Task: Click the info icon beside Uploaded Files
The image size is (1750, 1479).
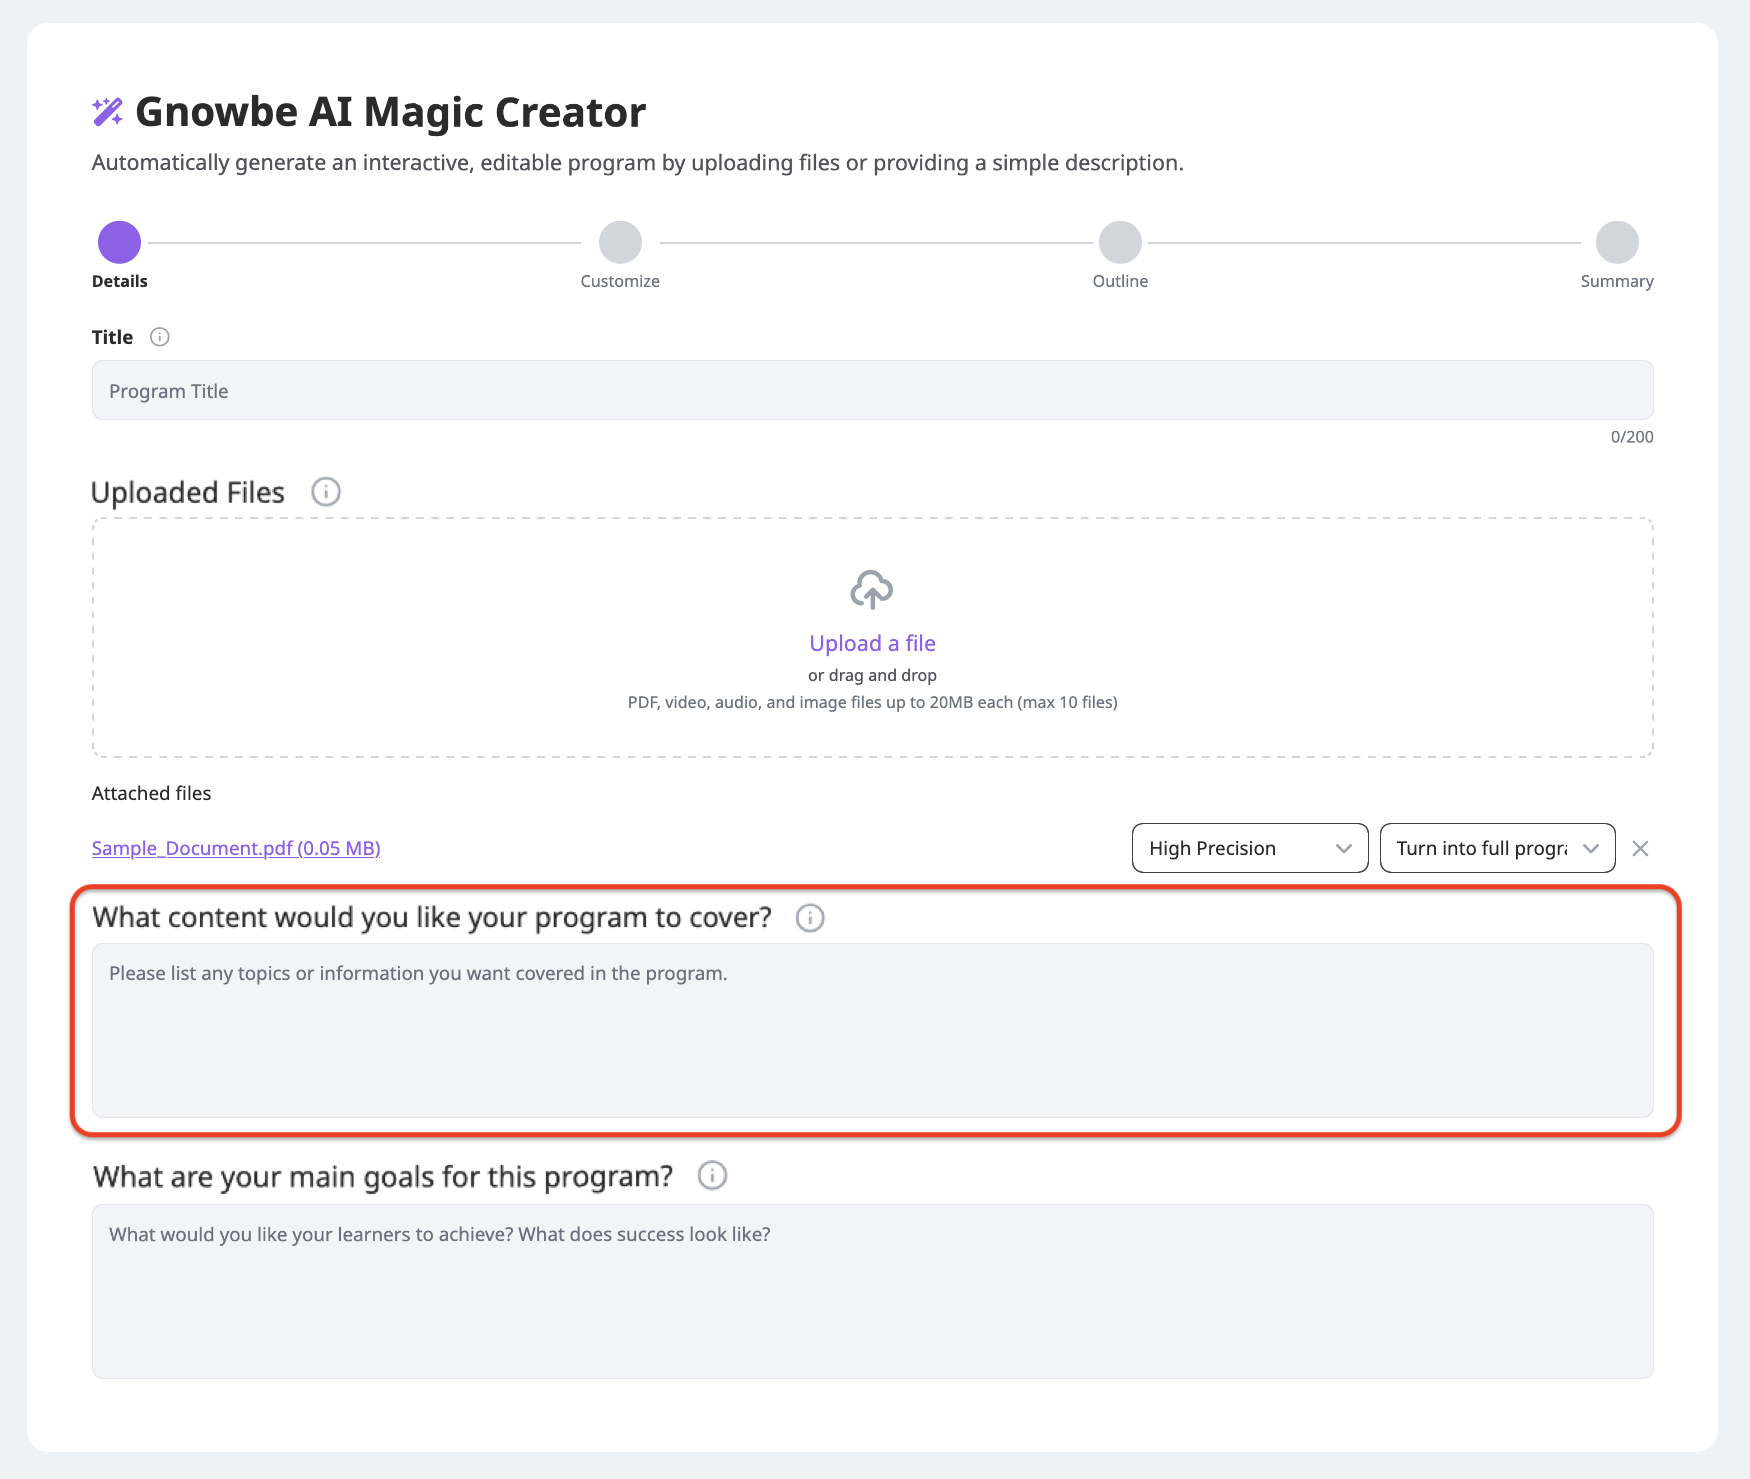Action: (326, 492)
